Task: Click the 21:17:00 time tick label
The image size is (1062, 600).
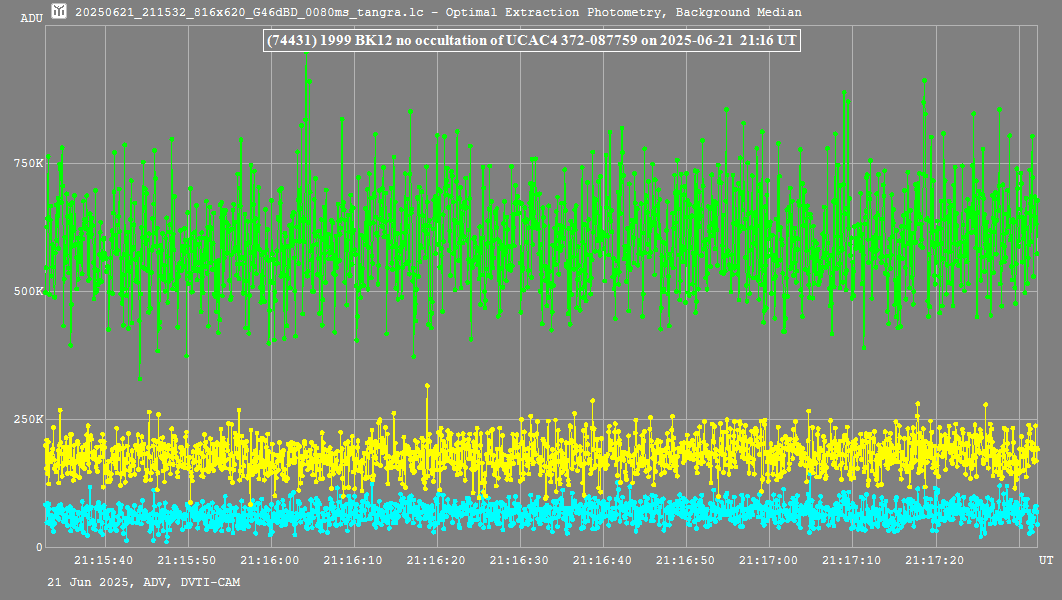Action: coord(769,563)
